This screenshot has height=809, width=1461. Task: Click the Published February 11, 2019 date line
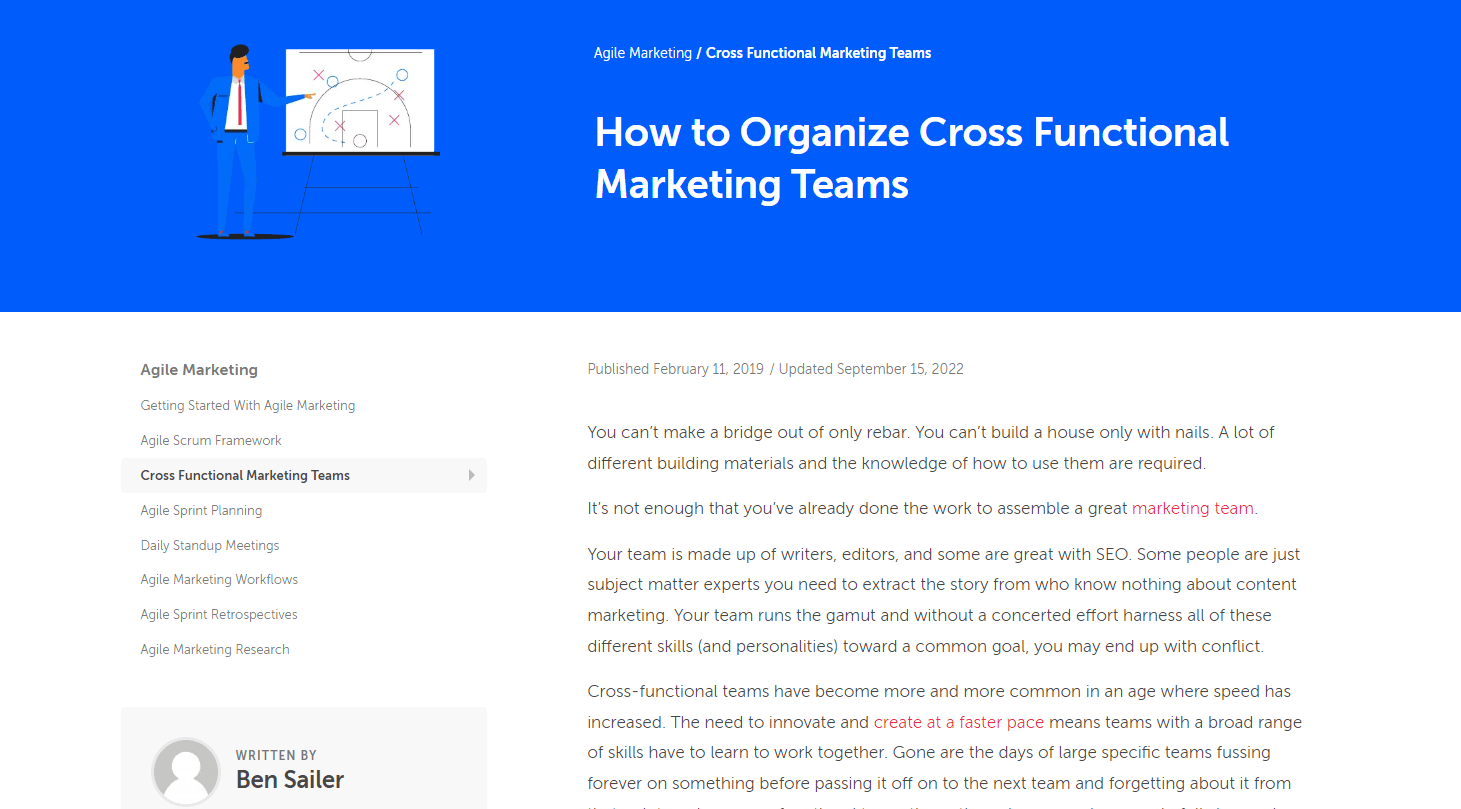675,369
